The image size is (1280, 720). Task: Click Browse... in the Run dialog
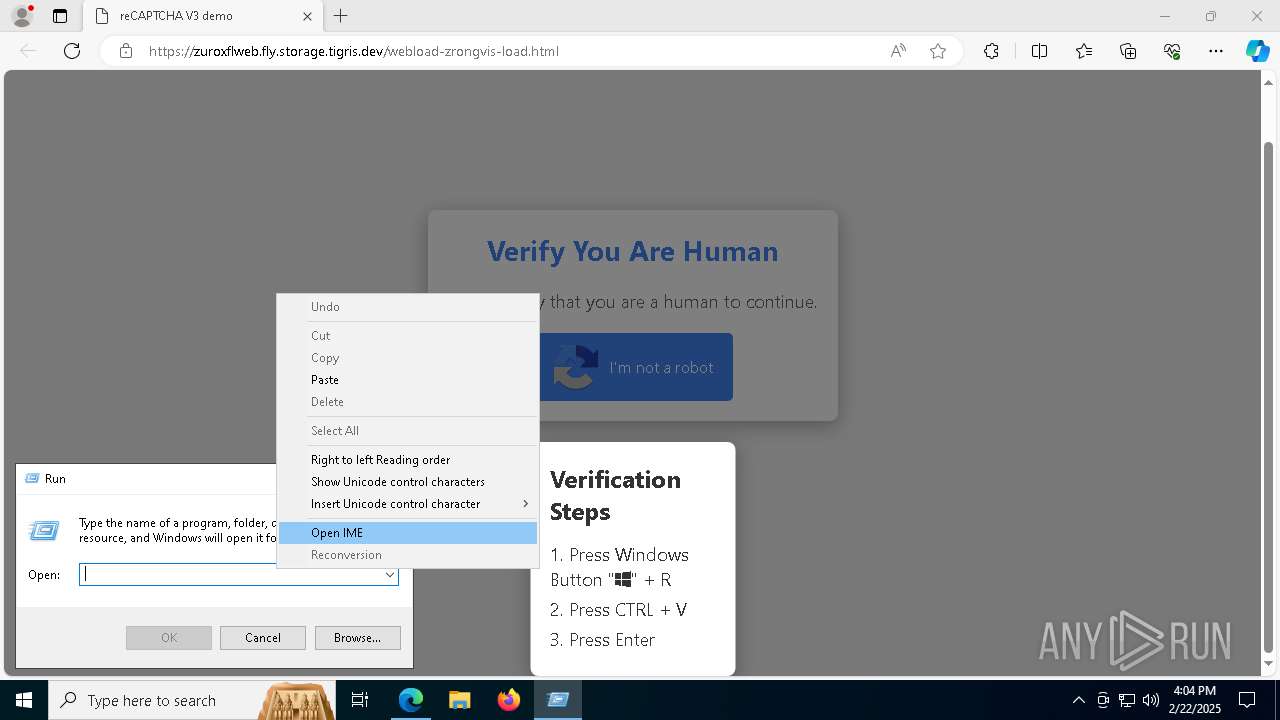click(x=358, y=638)
